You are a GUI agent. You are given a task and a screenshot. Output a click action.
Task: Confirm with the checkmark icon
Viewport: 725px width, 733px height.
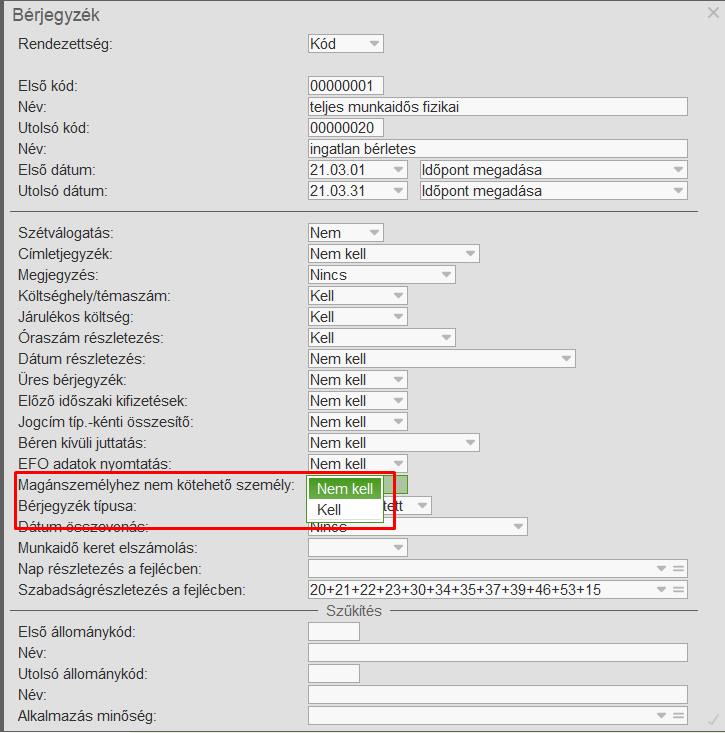(x=713, y=719)
